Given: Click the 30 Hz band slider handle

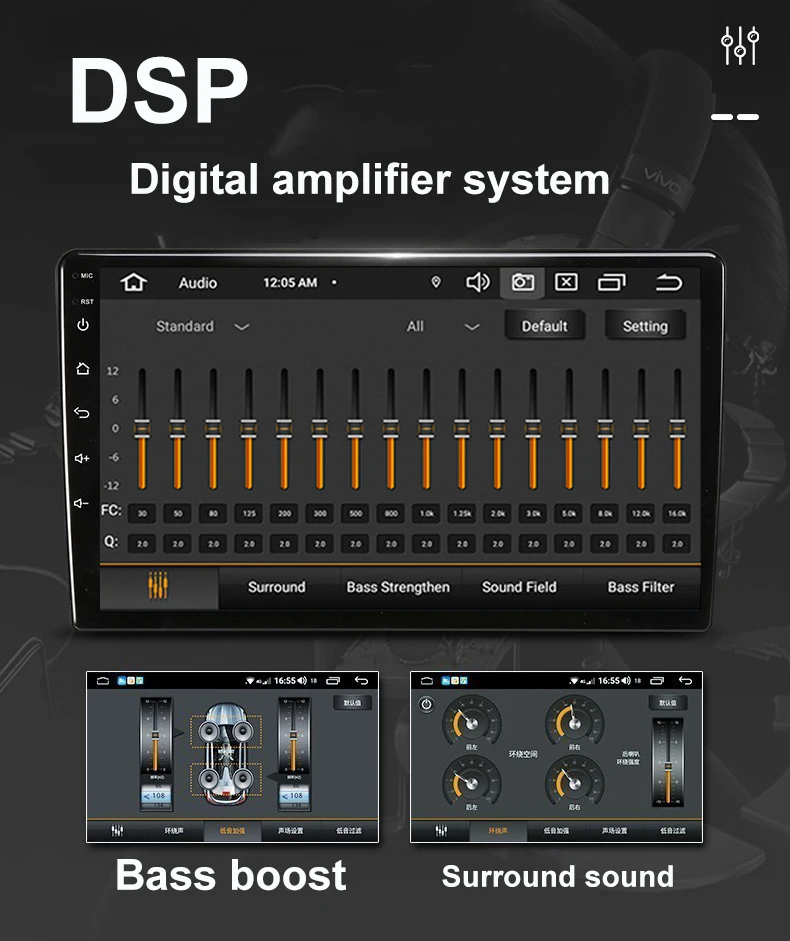Looking at the screenshot, I should [x=142, y=428].
